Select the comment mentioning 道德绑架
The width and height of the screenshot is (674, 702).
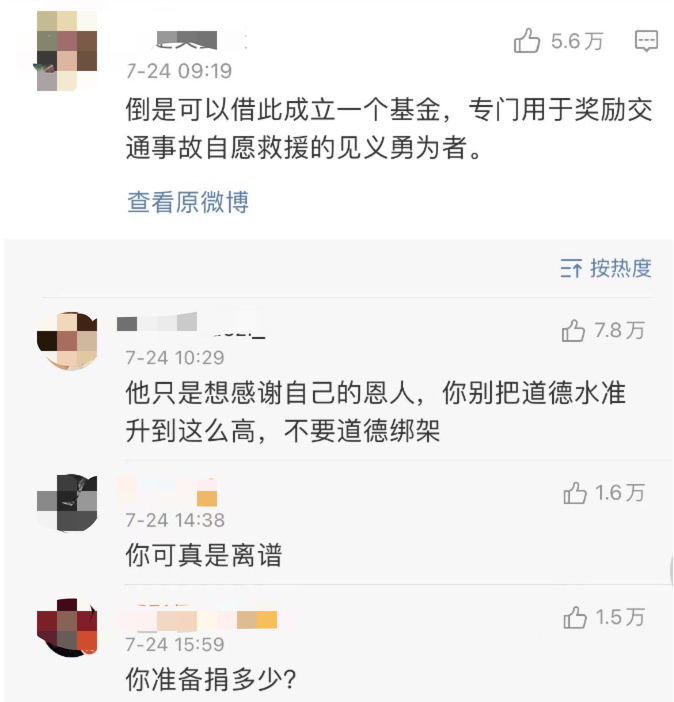point(375,411)
